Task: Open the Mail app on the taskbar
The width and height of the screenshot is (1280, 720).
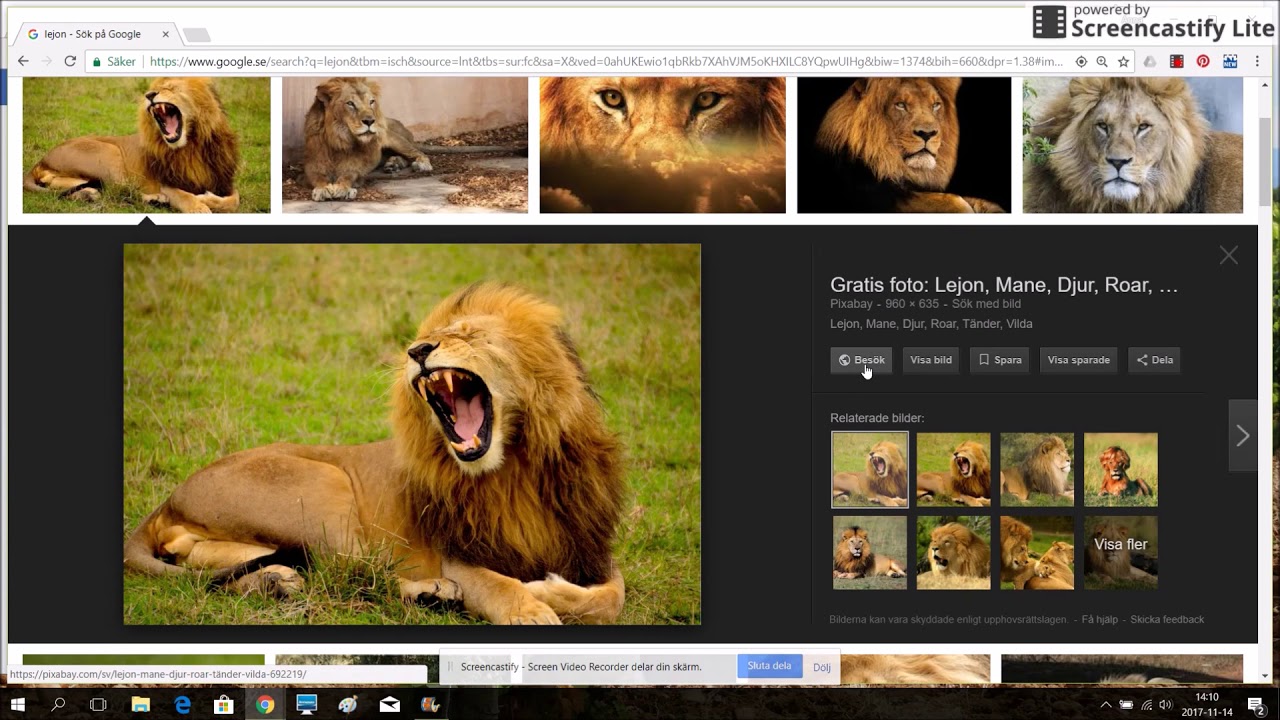Action: point(389,705)
